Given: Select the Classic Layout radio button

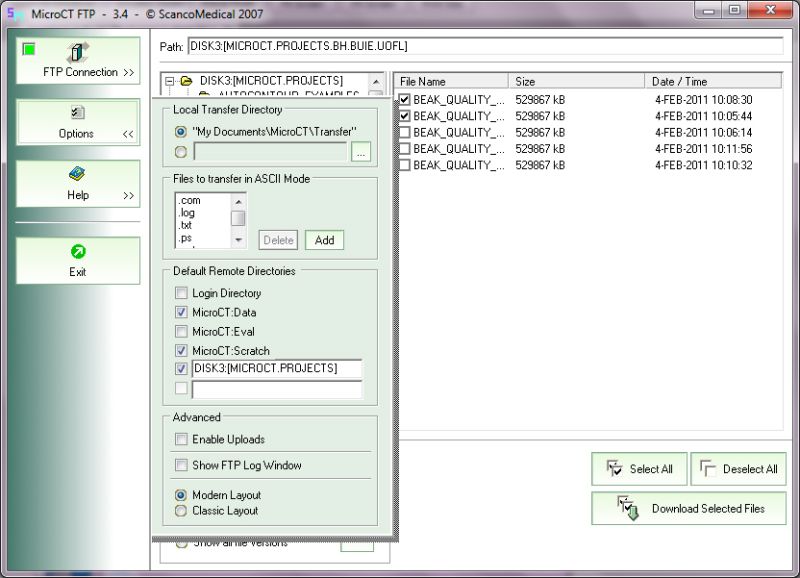Looking at the screenshot, I should [181, 511].
